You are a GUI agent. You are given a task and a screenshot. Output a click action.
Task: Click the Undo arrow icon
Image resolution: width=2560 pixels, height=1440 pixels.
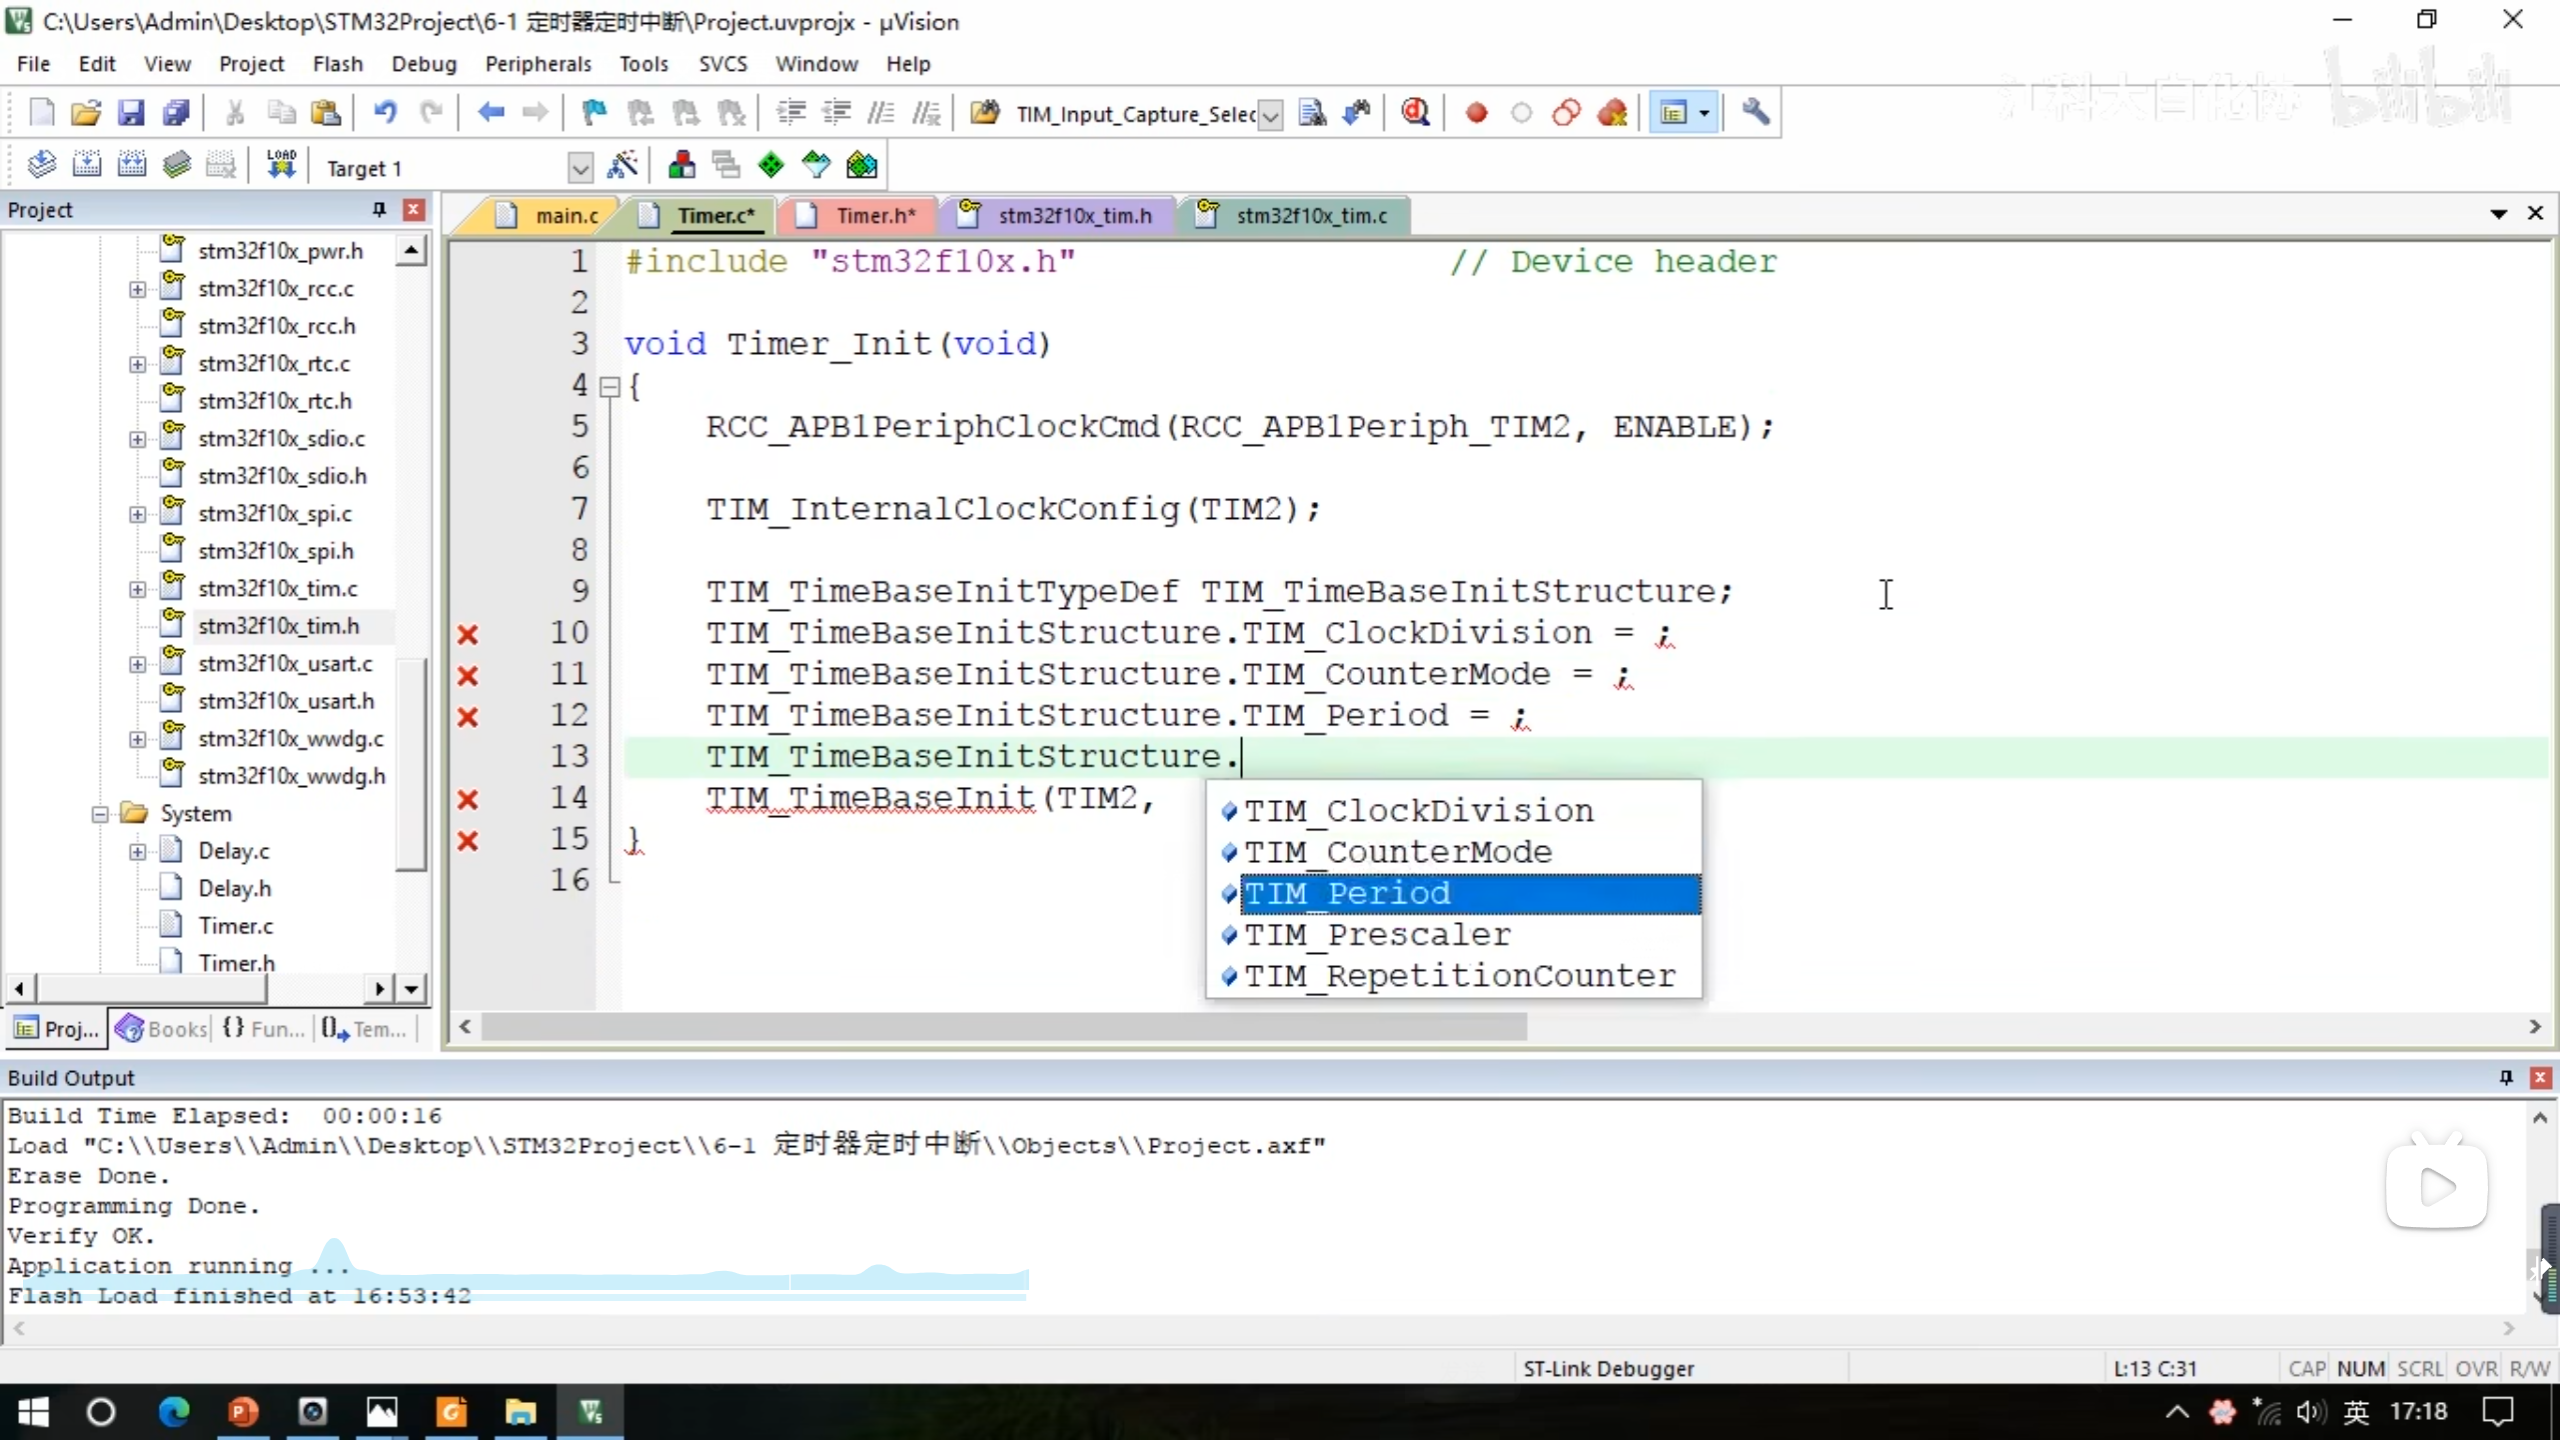point(385,113)
